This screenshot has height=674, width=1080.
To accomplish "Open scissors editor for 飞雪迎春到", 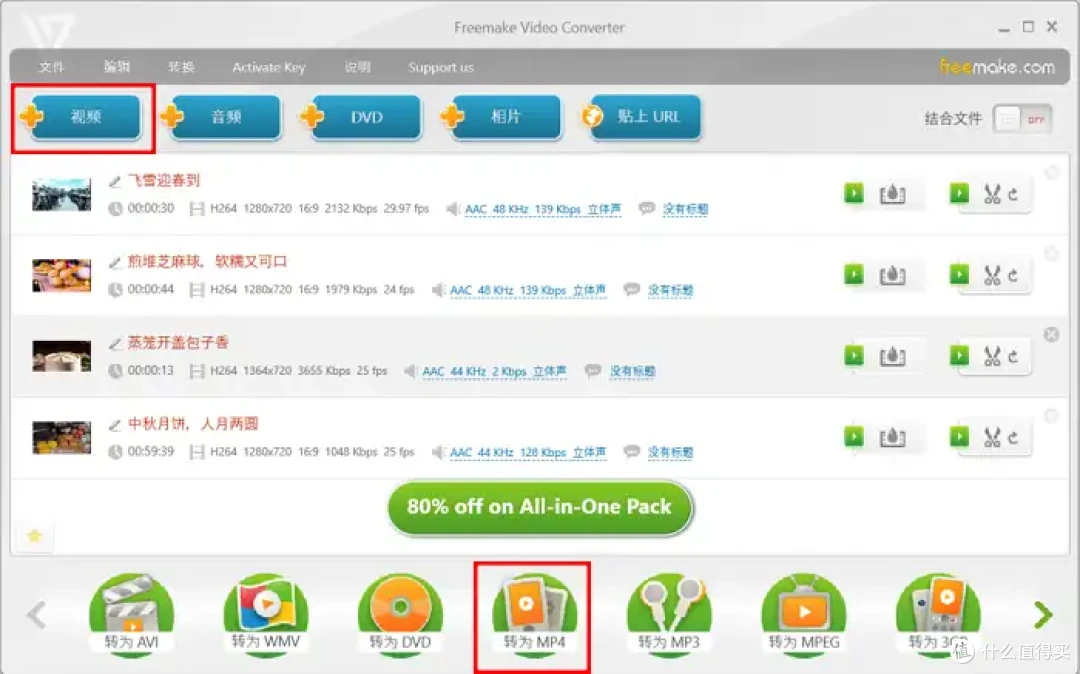I will (993, 194).
